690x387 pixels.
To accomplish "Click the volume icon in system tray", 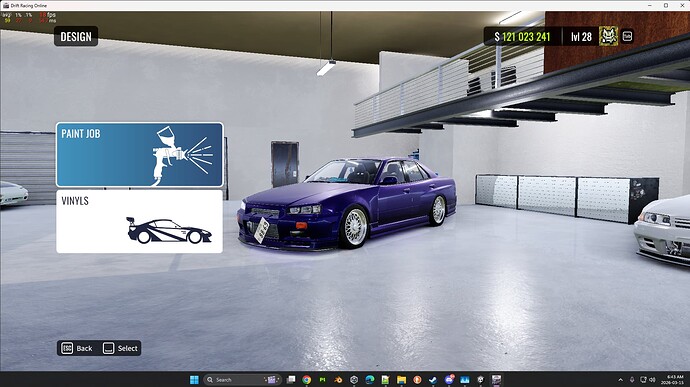I will tap(652, 380).
